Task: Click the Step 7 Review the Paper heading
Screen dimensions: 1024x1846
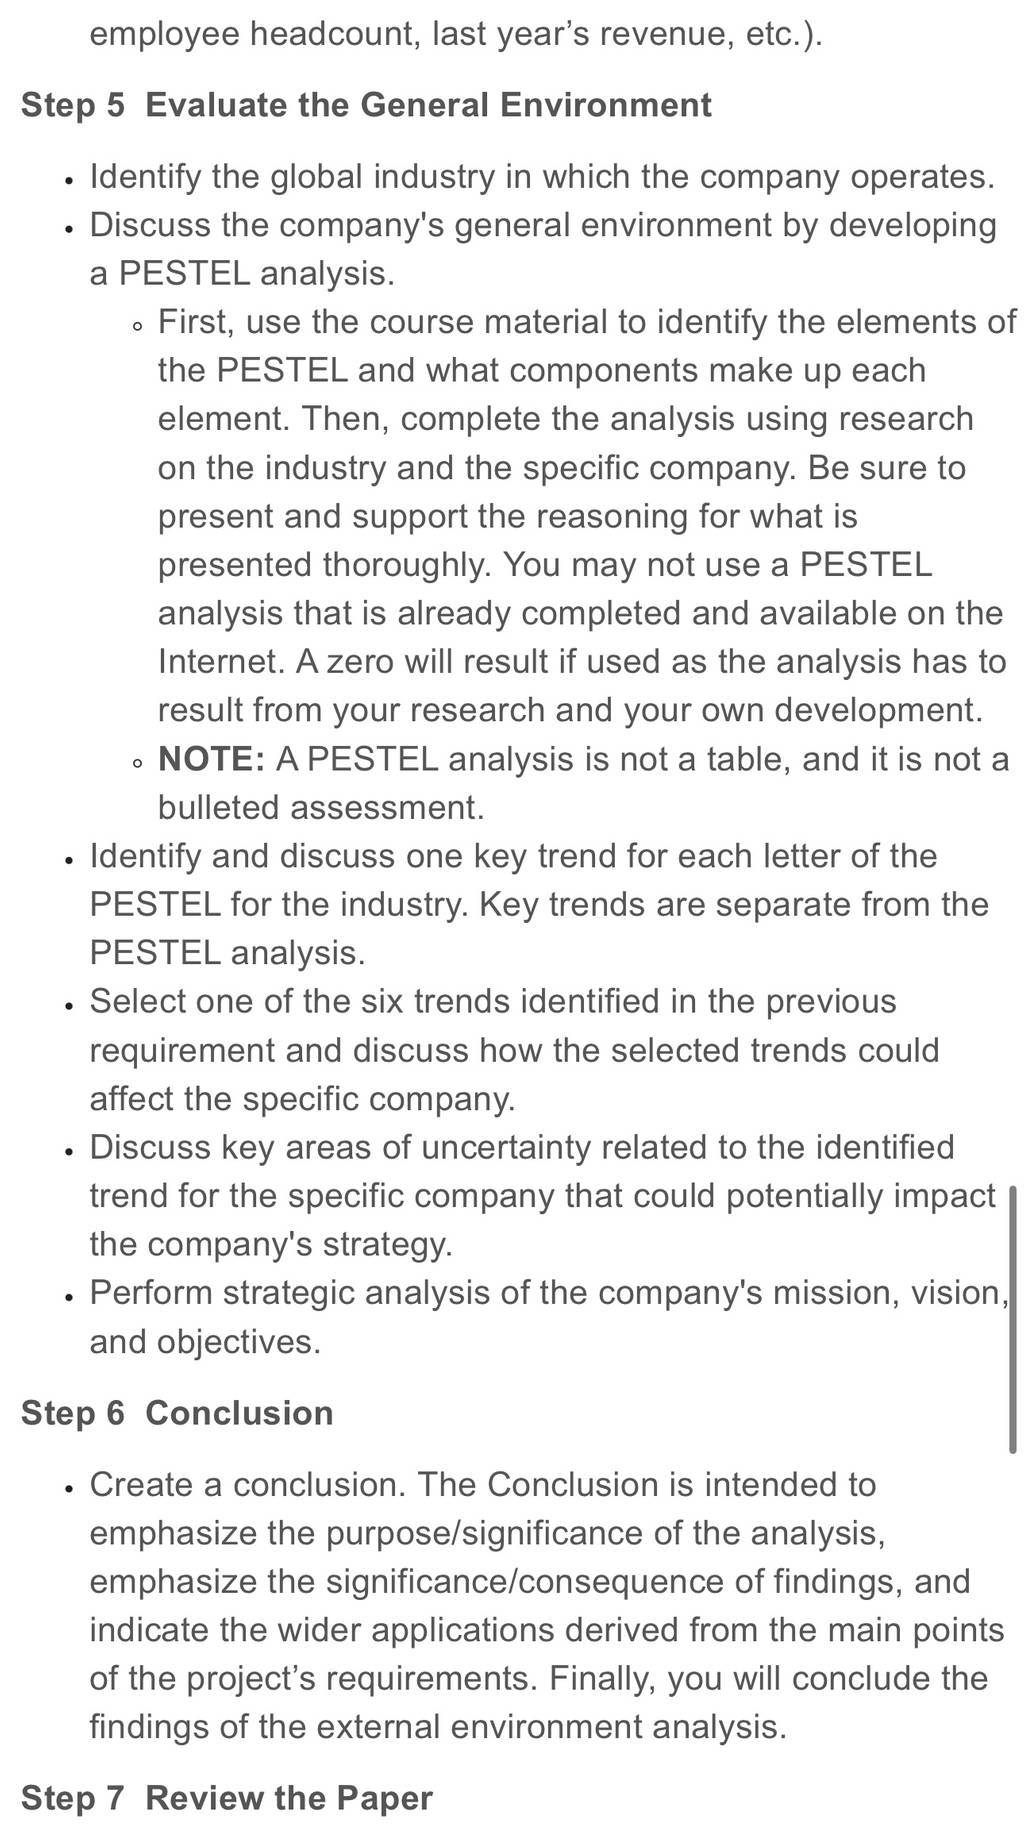Action: [x=227, y=1798]
